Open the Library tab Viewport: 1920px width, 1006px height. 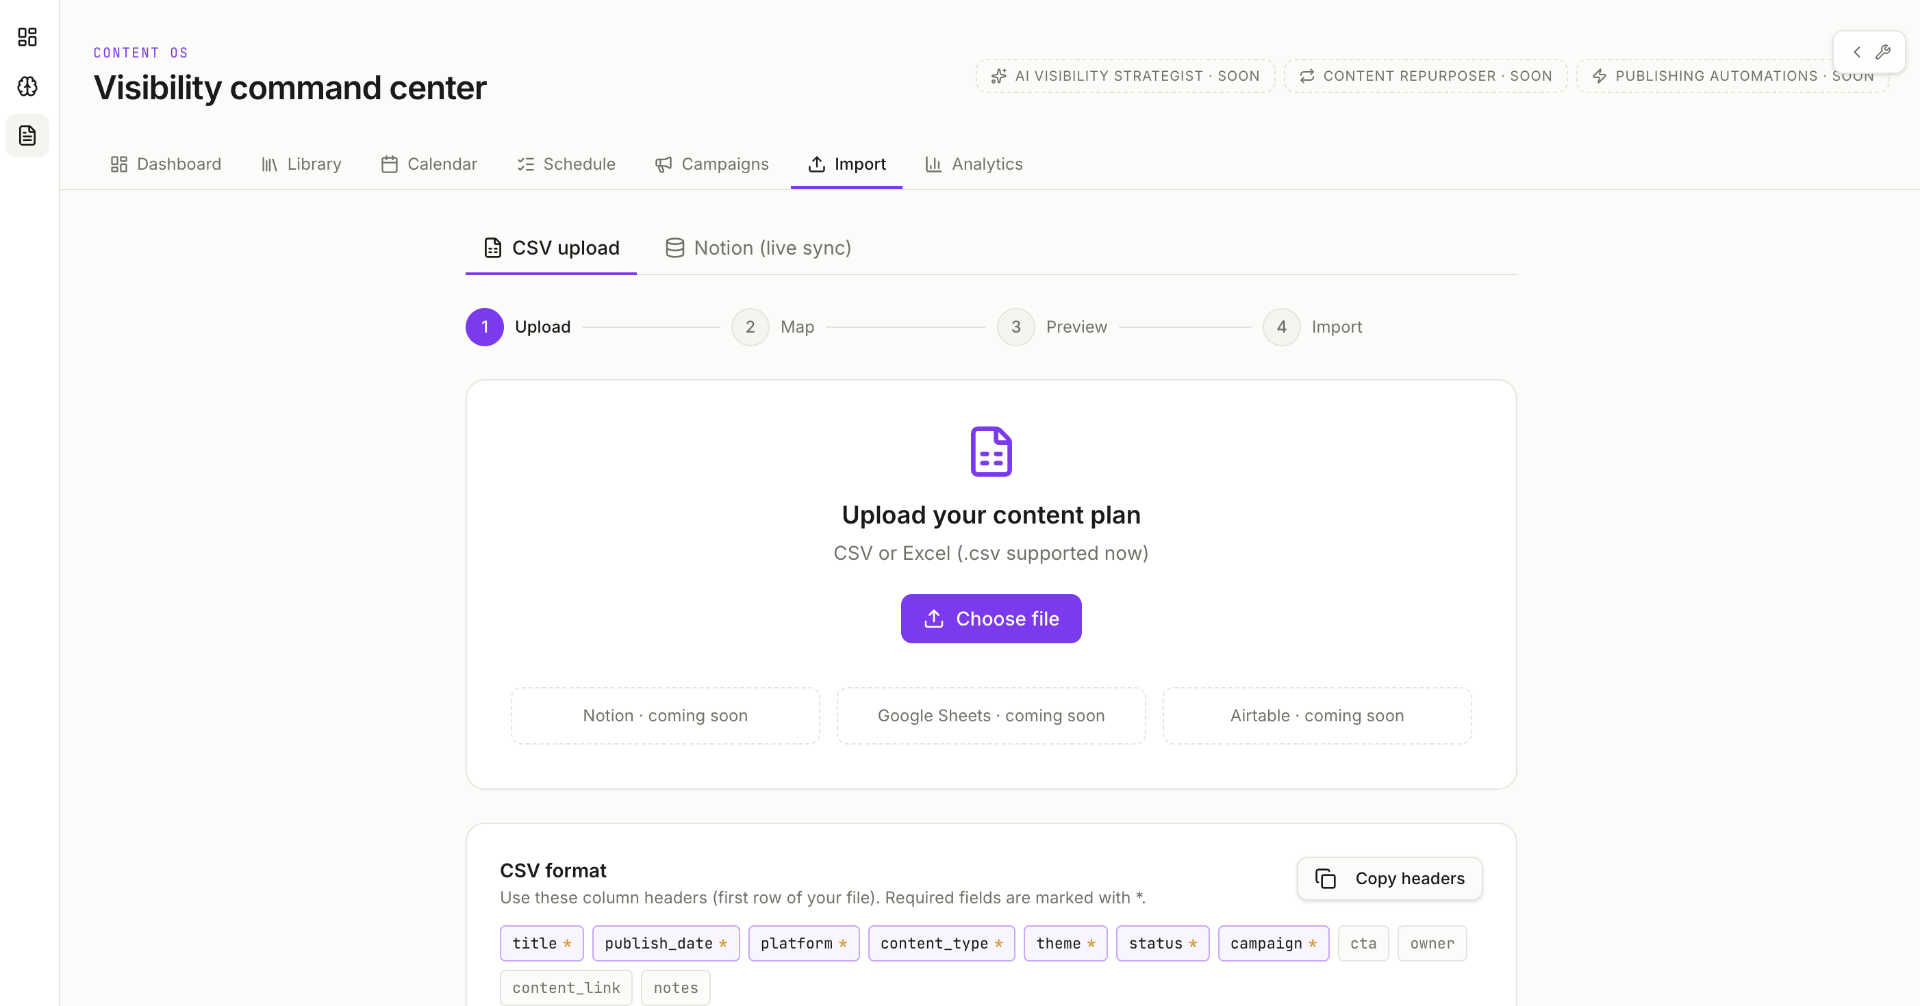(301, 164)
